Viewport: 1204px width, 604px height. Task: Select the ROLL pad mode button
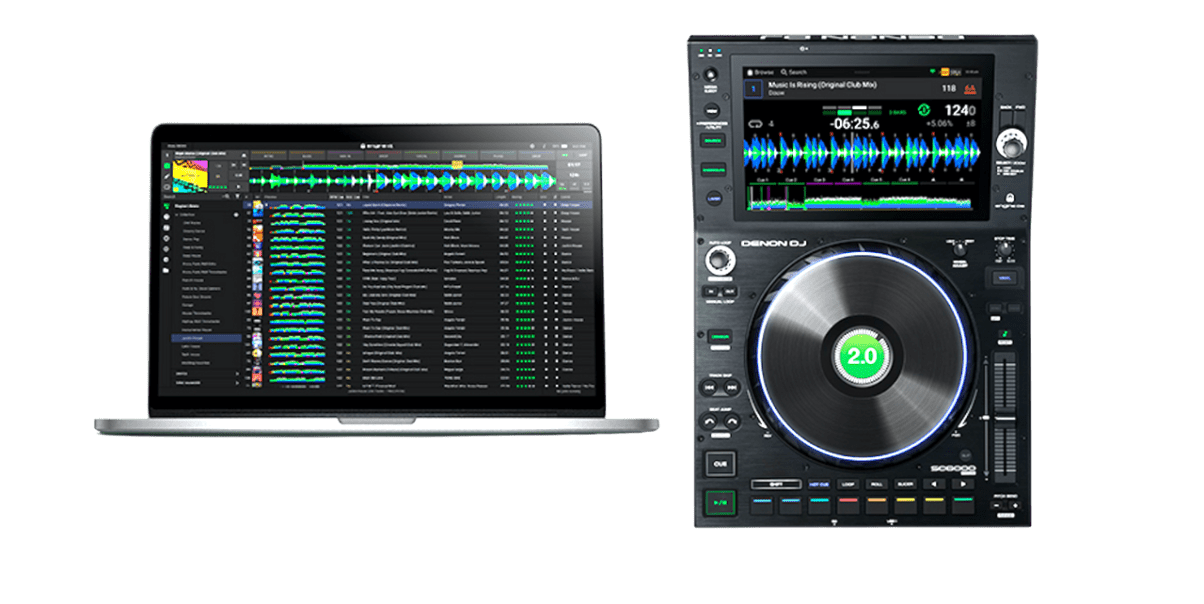[x=877, y=483]
